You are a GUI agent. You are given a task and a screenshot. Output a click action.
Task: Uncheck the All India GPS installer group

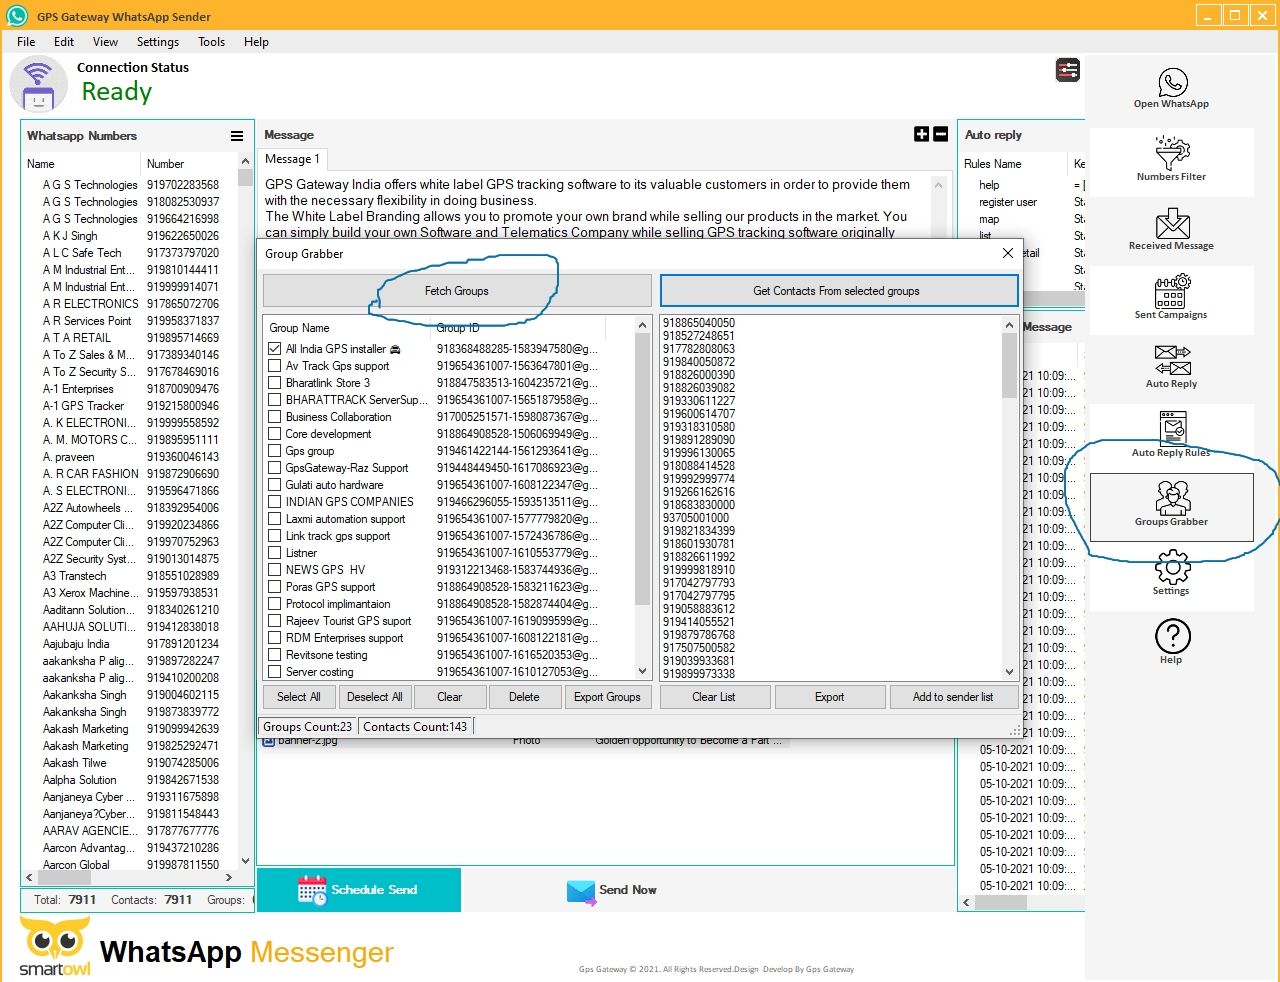[x=274, y=349]
